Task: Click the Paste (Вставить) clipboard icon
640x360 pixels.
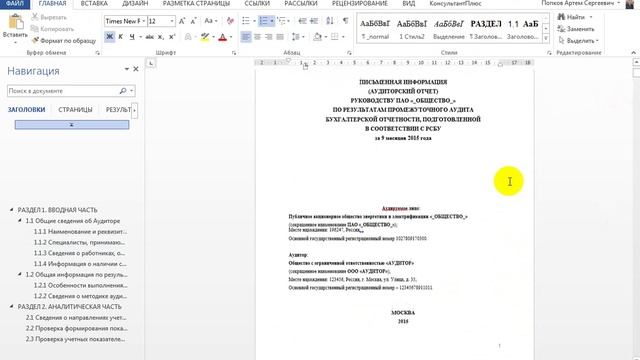Action: [15, 22]
